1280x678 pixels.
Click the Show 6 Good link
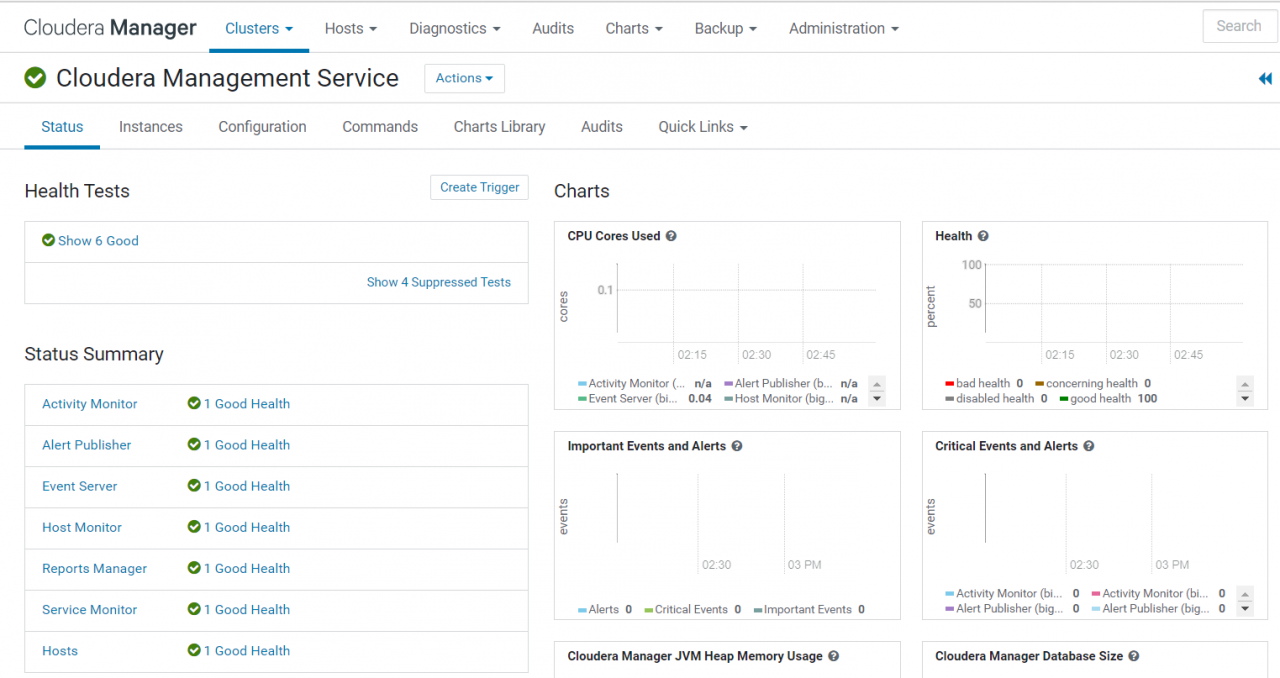[98, 240]
